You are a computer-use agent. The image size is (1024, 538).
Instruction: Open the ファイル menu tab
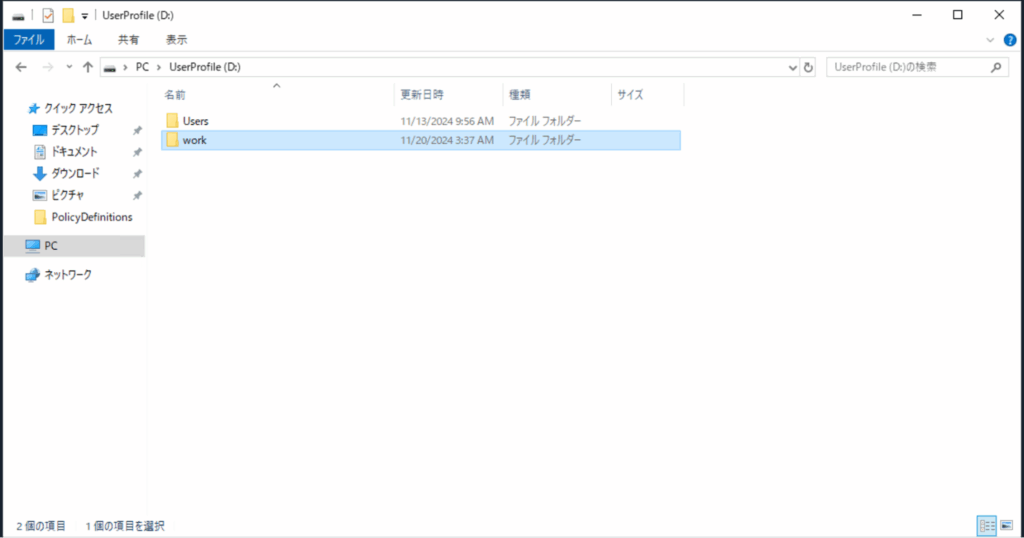[x=29, y=40]
